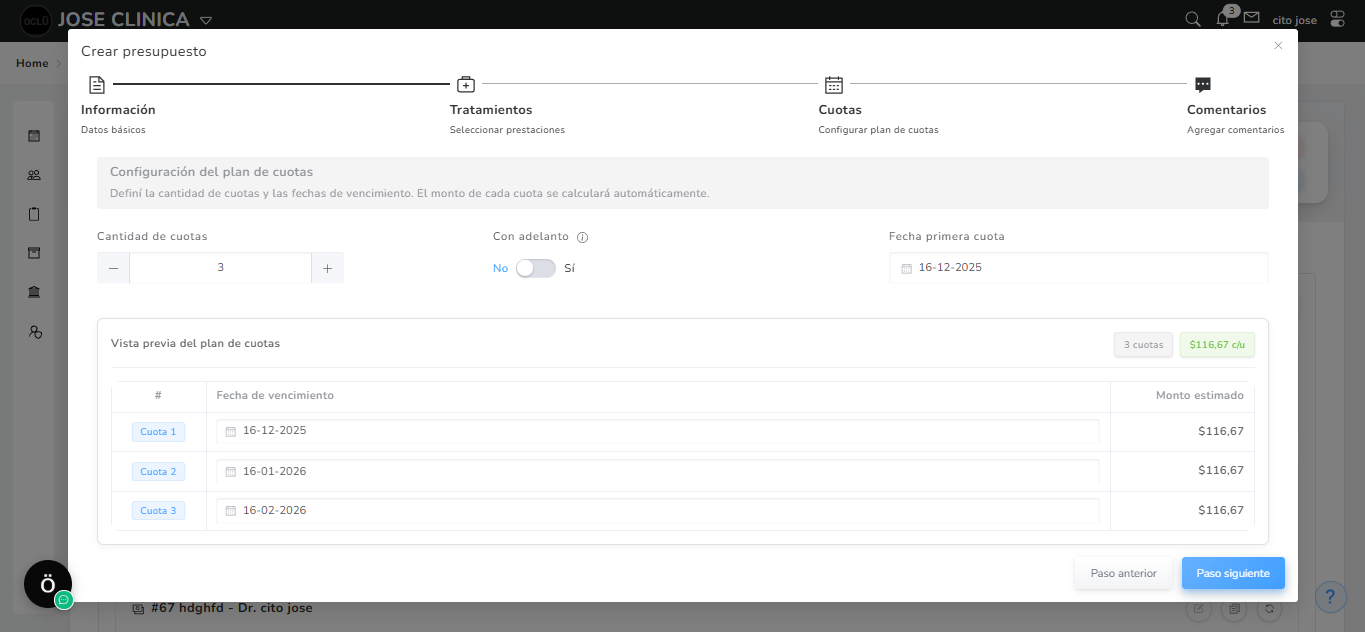The image size is (1365, 632).
Task: Click the Cuota 1 amount $116,67
Action: [x=1221, y=432]
